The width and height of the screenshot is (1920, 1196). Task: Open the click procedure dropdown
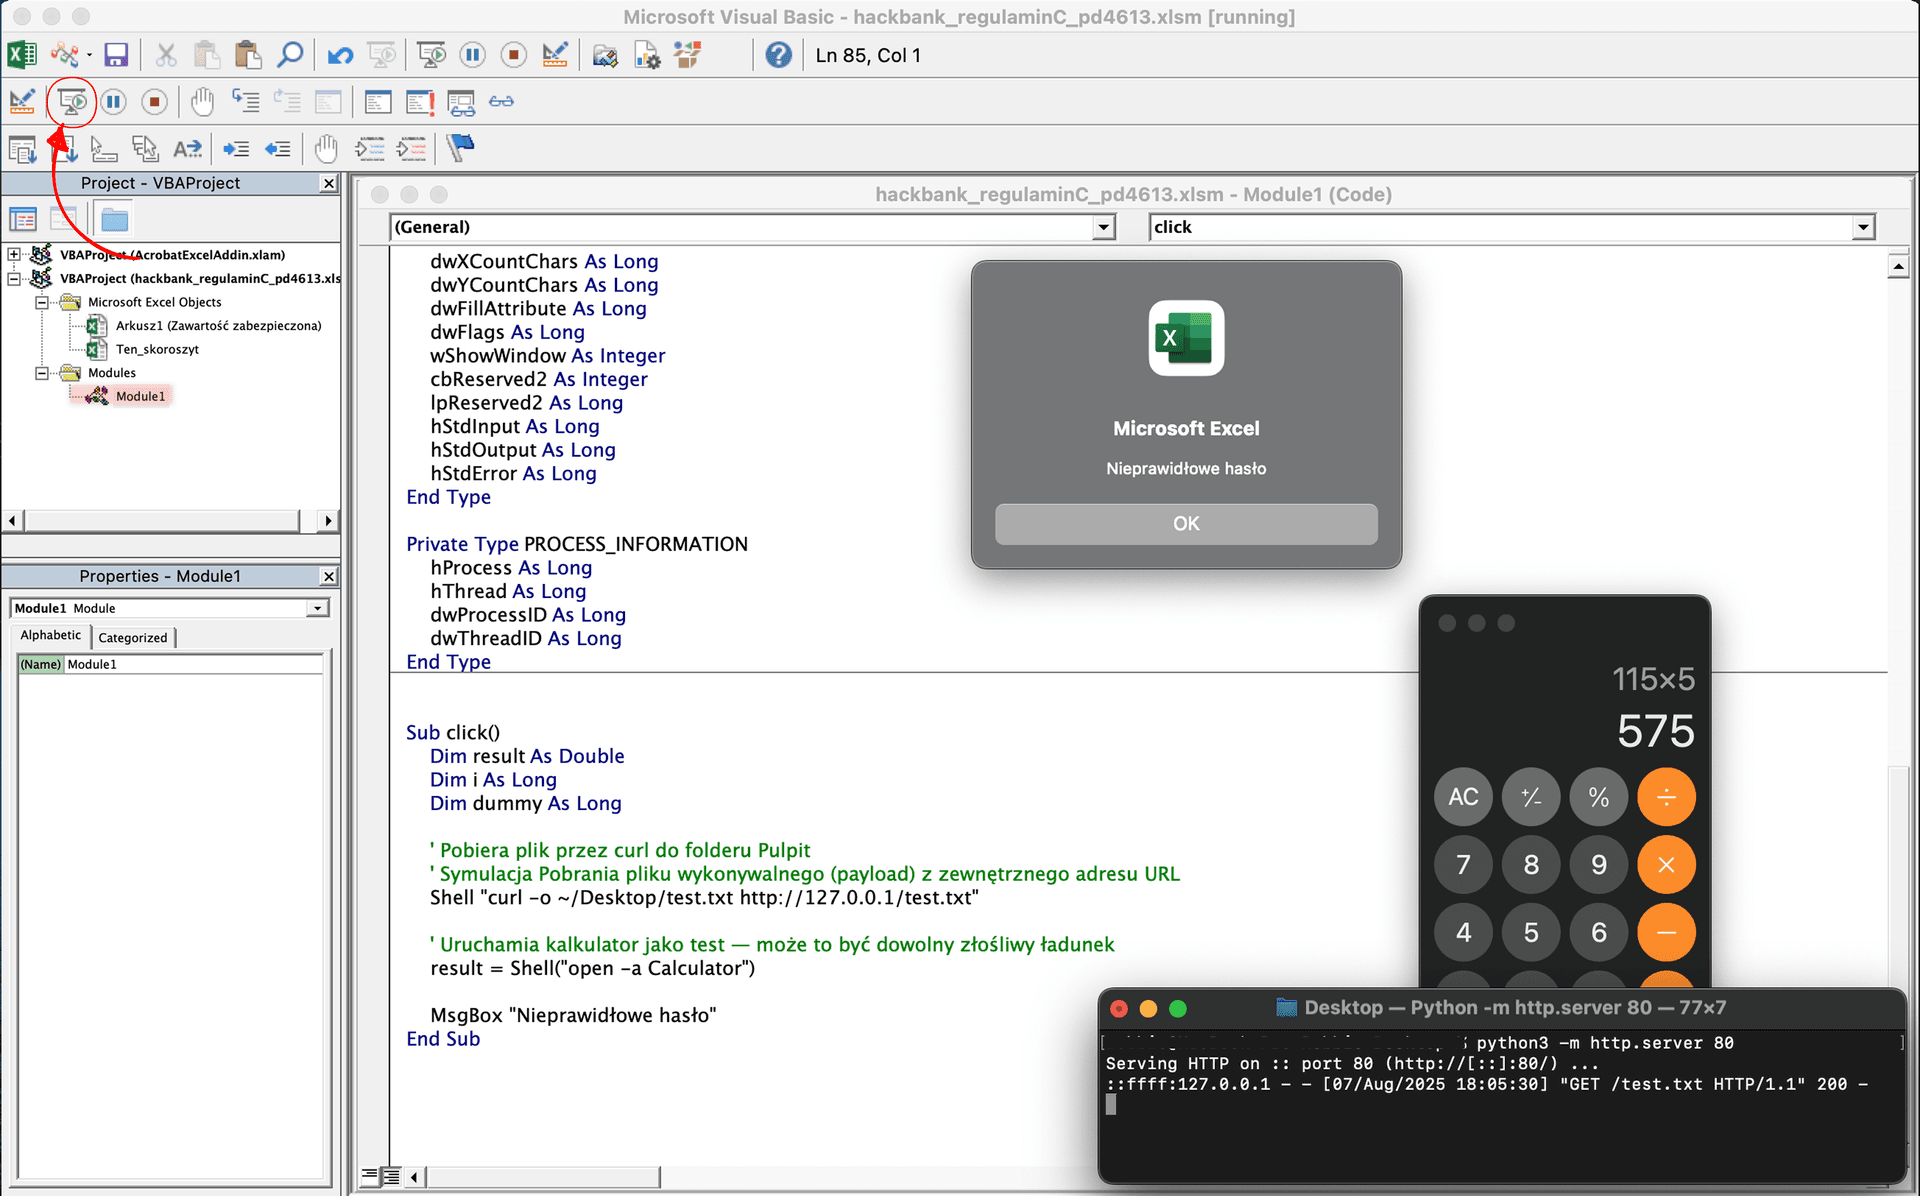click(x=1862, y=227)
